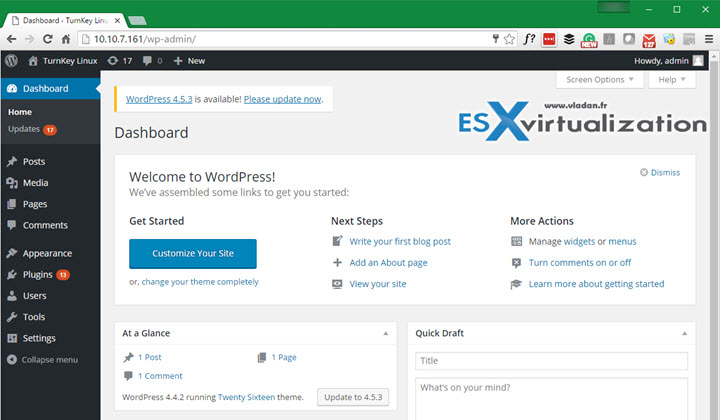Click Update to 4.5.3 button
This screenshot has width=720, height=420.
(353, 397)
